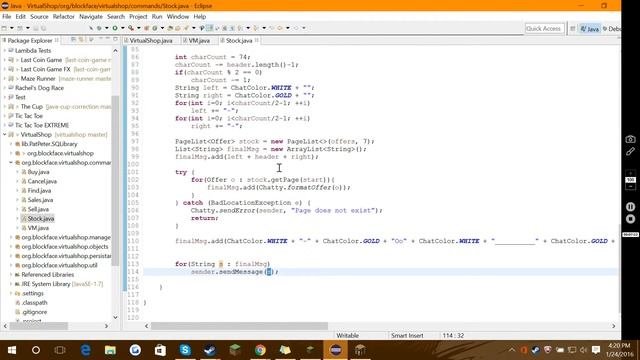Click the Open Perspective icon
This screenshot has width=640, height=360.
[573, 29]
